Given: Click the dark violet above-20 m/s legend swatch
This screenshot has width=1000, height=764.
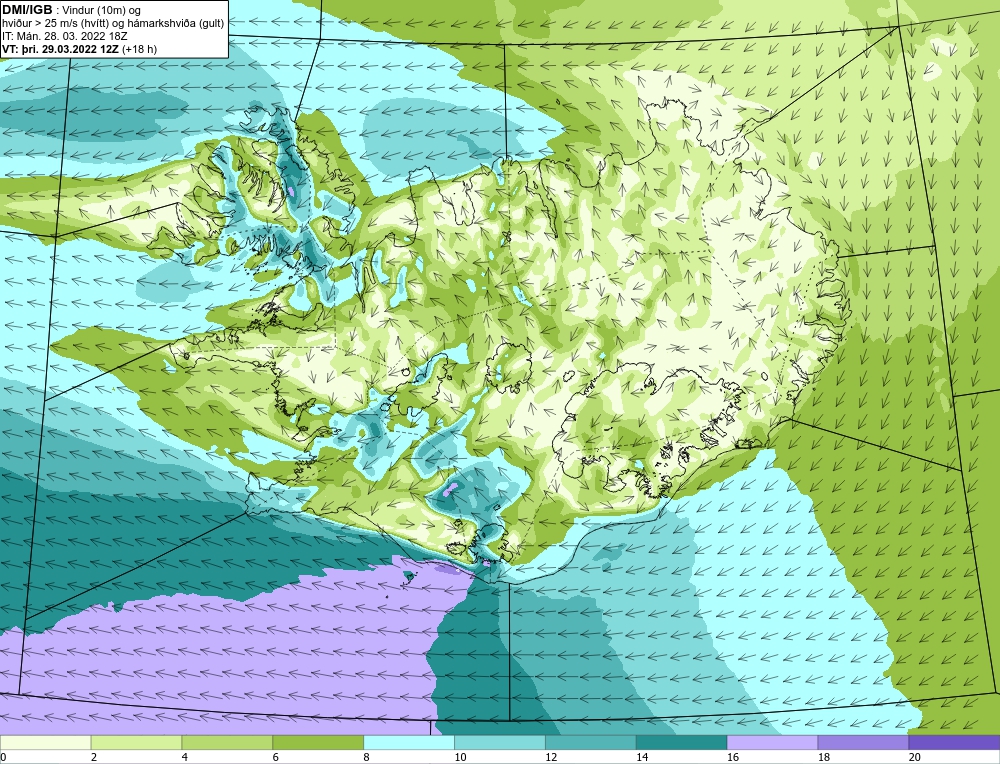Looking at the screenshot, I should click(x=954, y=742).
